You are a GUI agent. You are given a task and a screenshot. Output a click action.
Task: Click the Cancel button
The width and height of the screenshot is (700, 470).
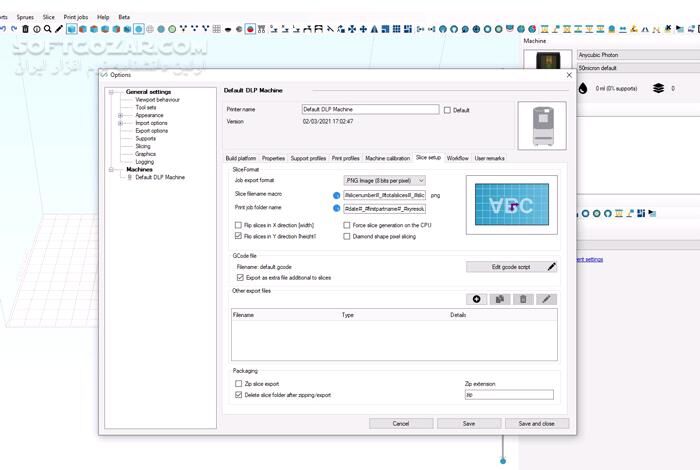click(x=401, y=423)
